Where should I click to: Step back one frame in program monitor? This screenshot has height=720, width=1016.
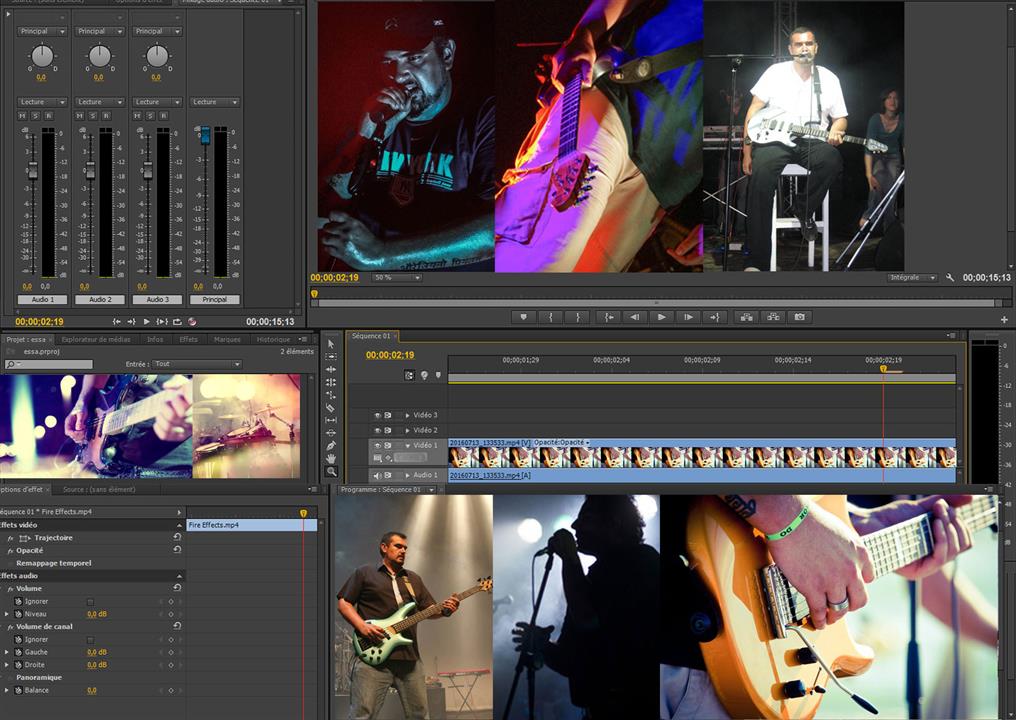coord(635,317)
